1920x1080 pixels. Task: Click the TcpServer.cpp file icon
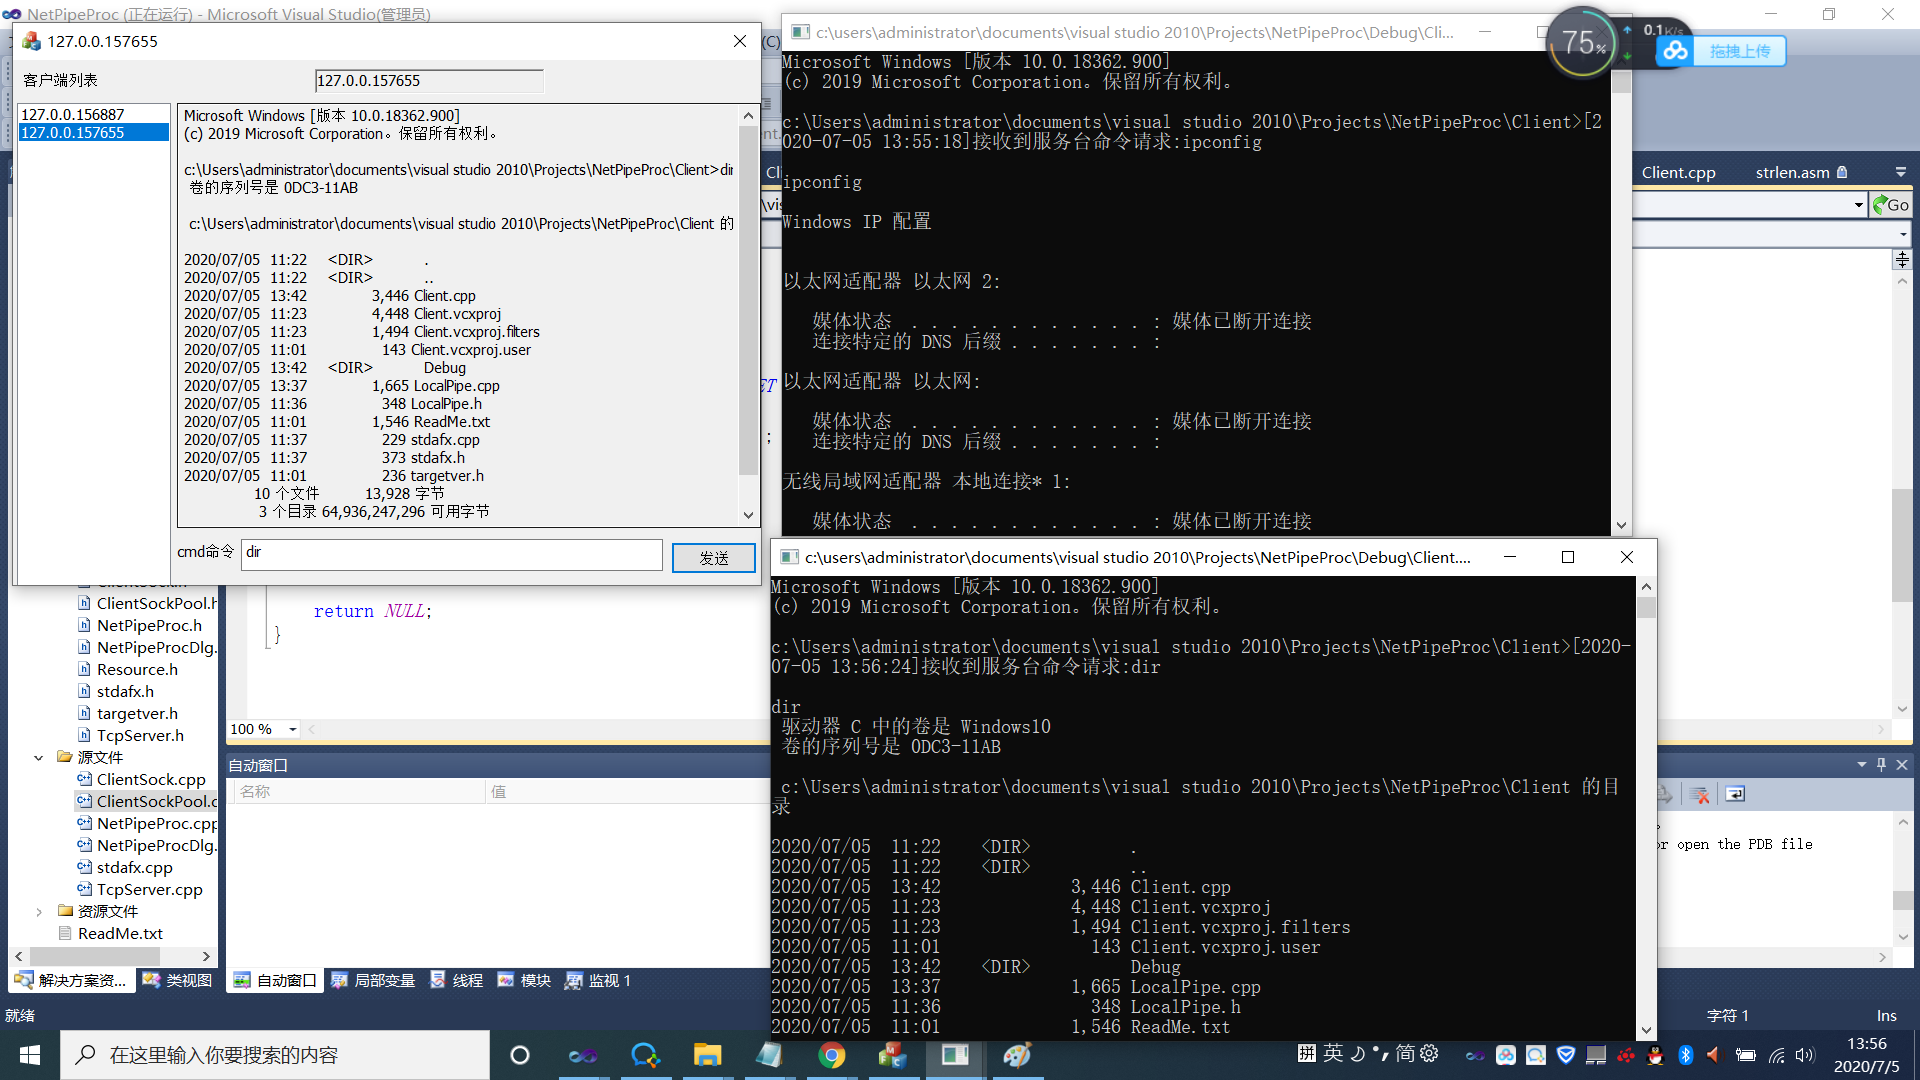tap(85, 889)
